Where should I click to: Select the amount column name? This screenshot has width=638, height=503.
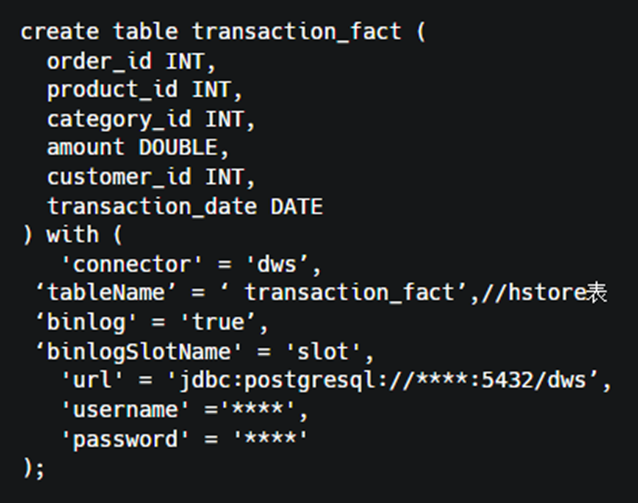click(86, 148)
